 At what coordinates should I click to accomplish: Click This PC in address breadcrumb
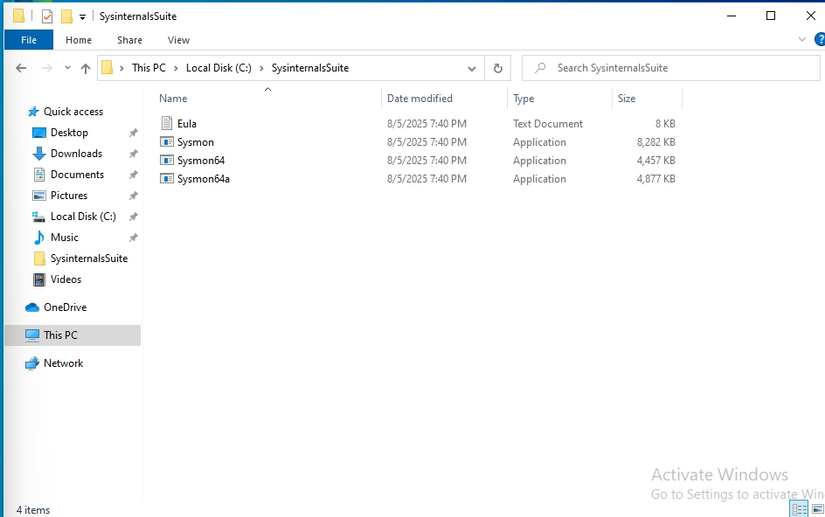pos(149,68)
